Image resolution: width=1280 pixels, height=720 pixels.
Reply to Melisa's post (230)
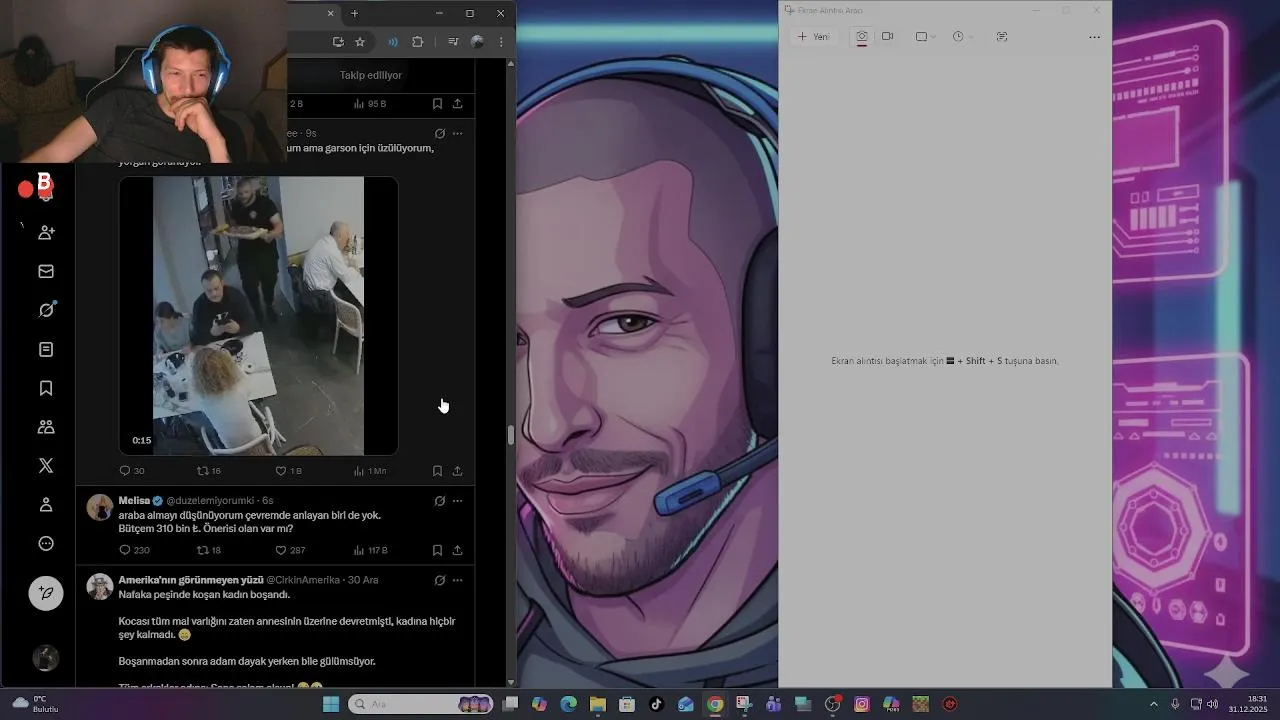point(134,550)
